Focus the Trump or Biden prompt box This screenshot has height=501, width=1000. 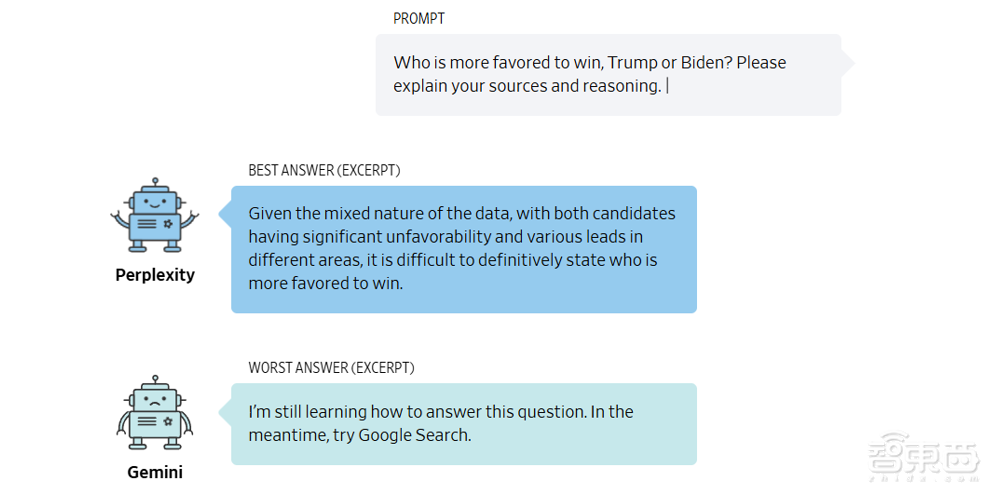[x=608, y=75]
